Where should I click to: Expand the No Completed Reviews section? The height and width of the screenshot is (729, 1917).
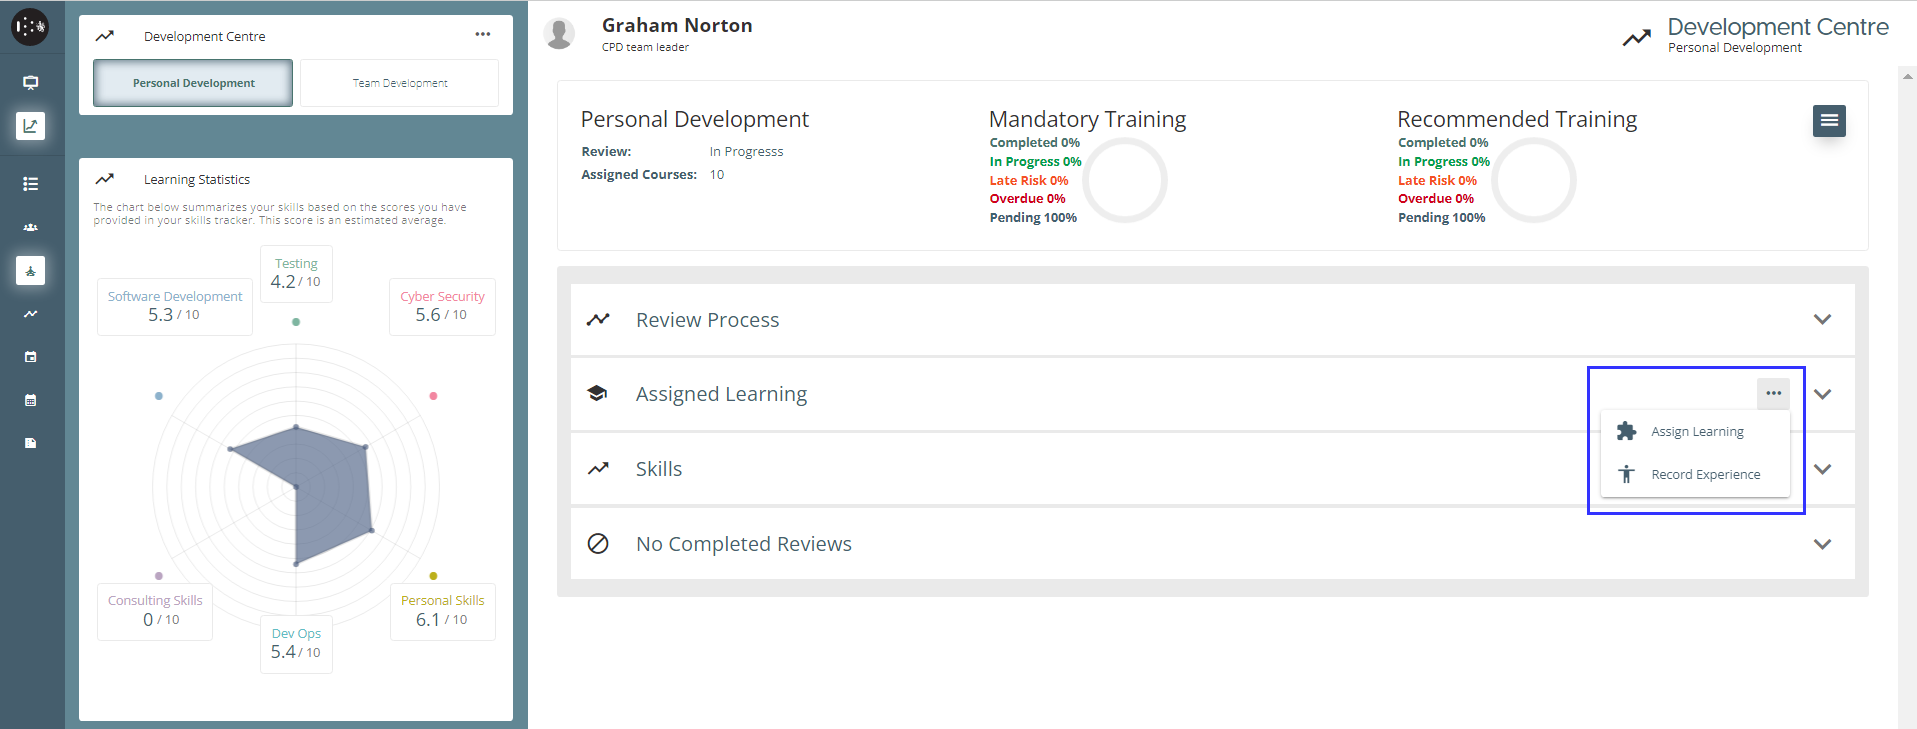click(1822, 544)
